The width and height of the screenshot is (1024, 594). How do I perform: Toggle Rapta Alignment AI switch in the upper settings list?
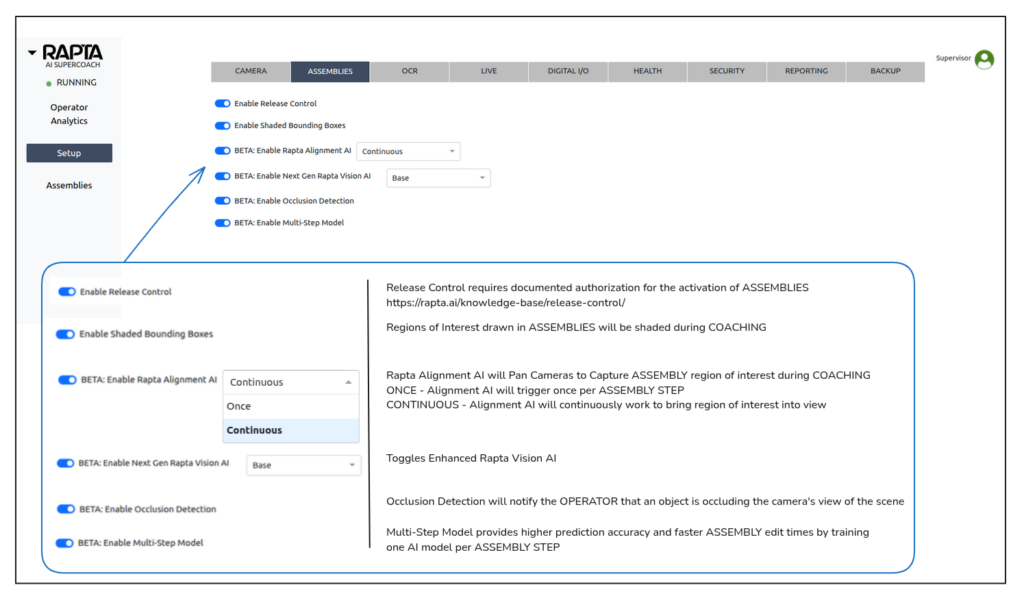[223, 151]
